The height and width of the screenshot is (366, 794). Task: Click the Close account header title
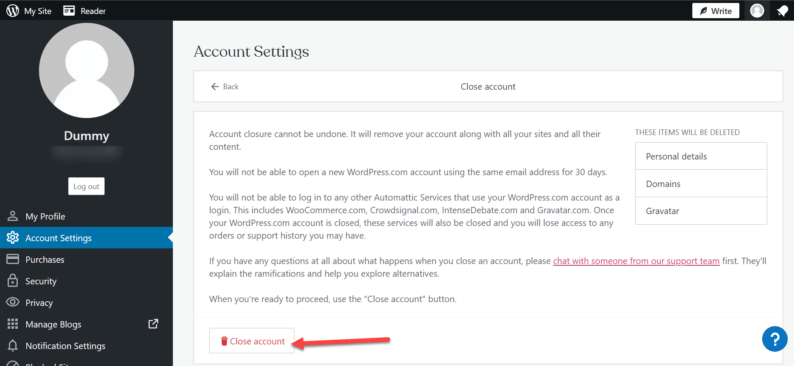tap(488, 87)
